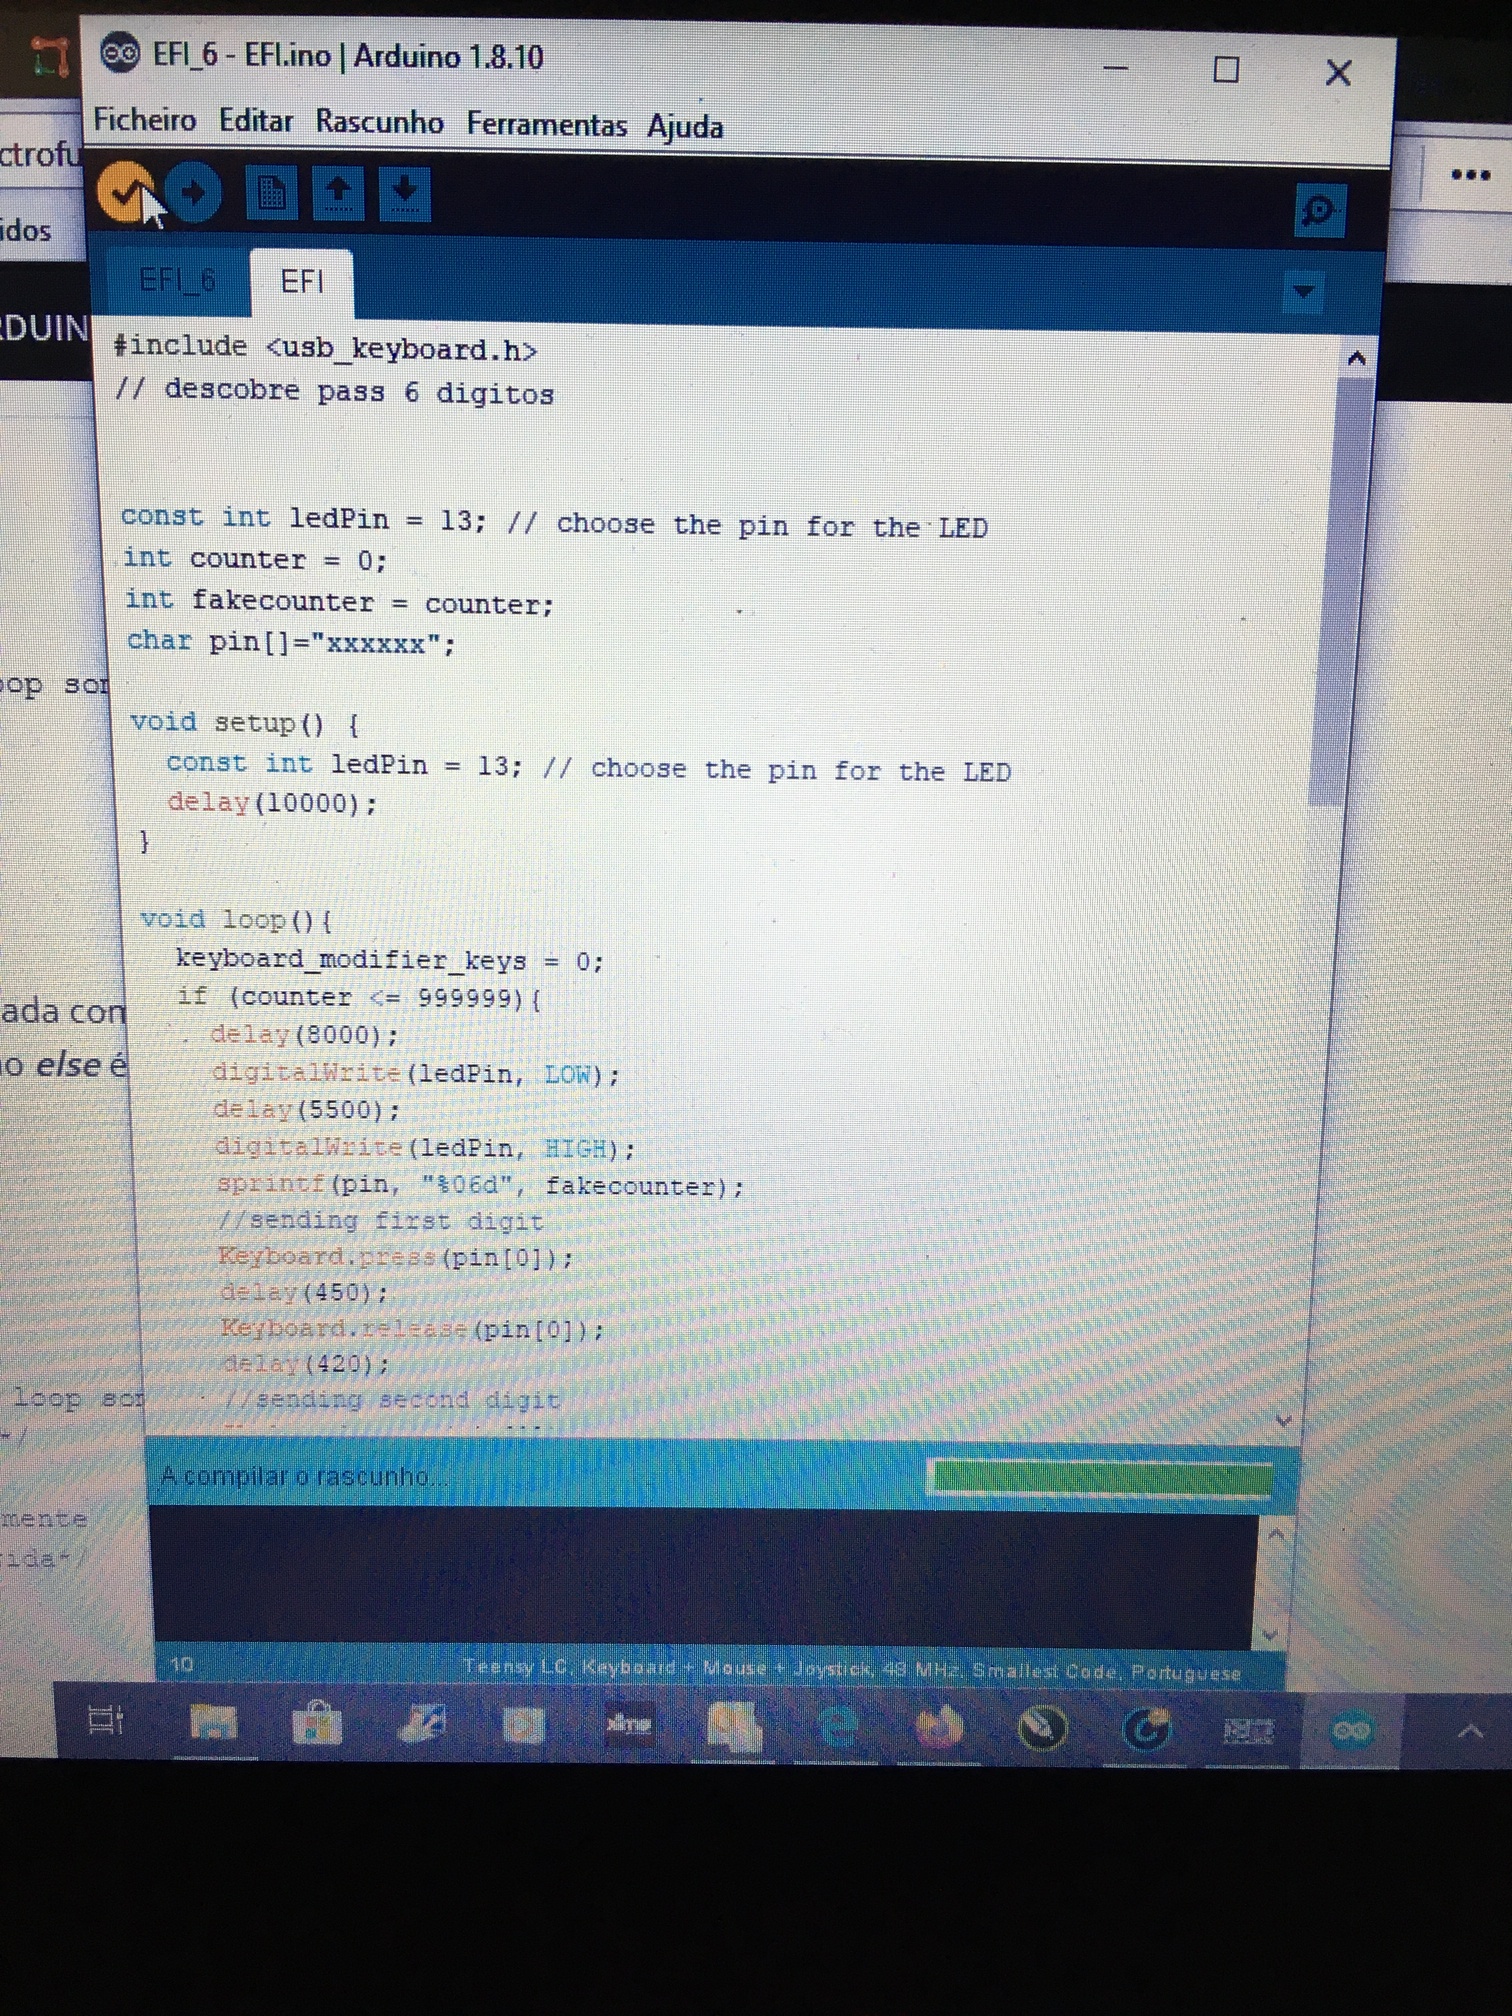Click 'Keyboard.release(pin[0]);' line

pos(412,1329)
